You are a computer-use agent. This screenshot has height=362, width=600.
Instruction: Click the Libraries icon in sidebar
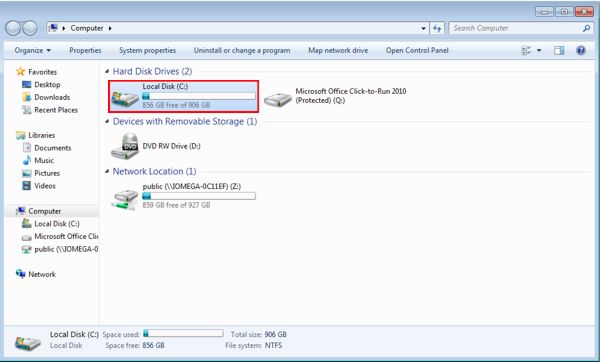coord(20,135)
